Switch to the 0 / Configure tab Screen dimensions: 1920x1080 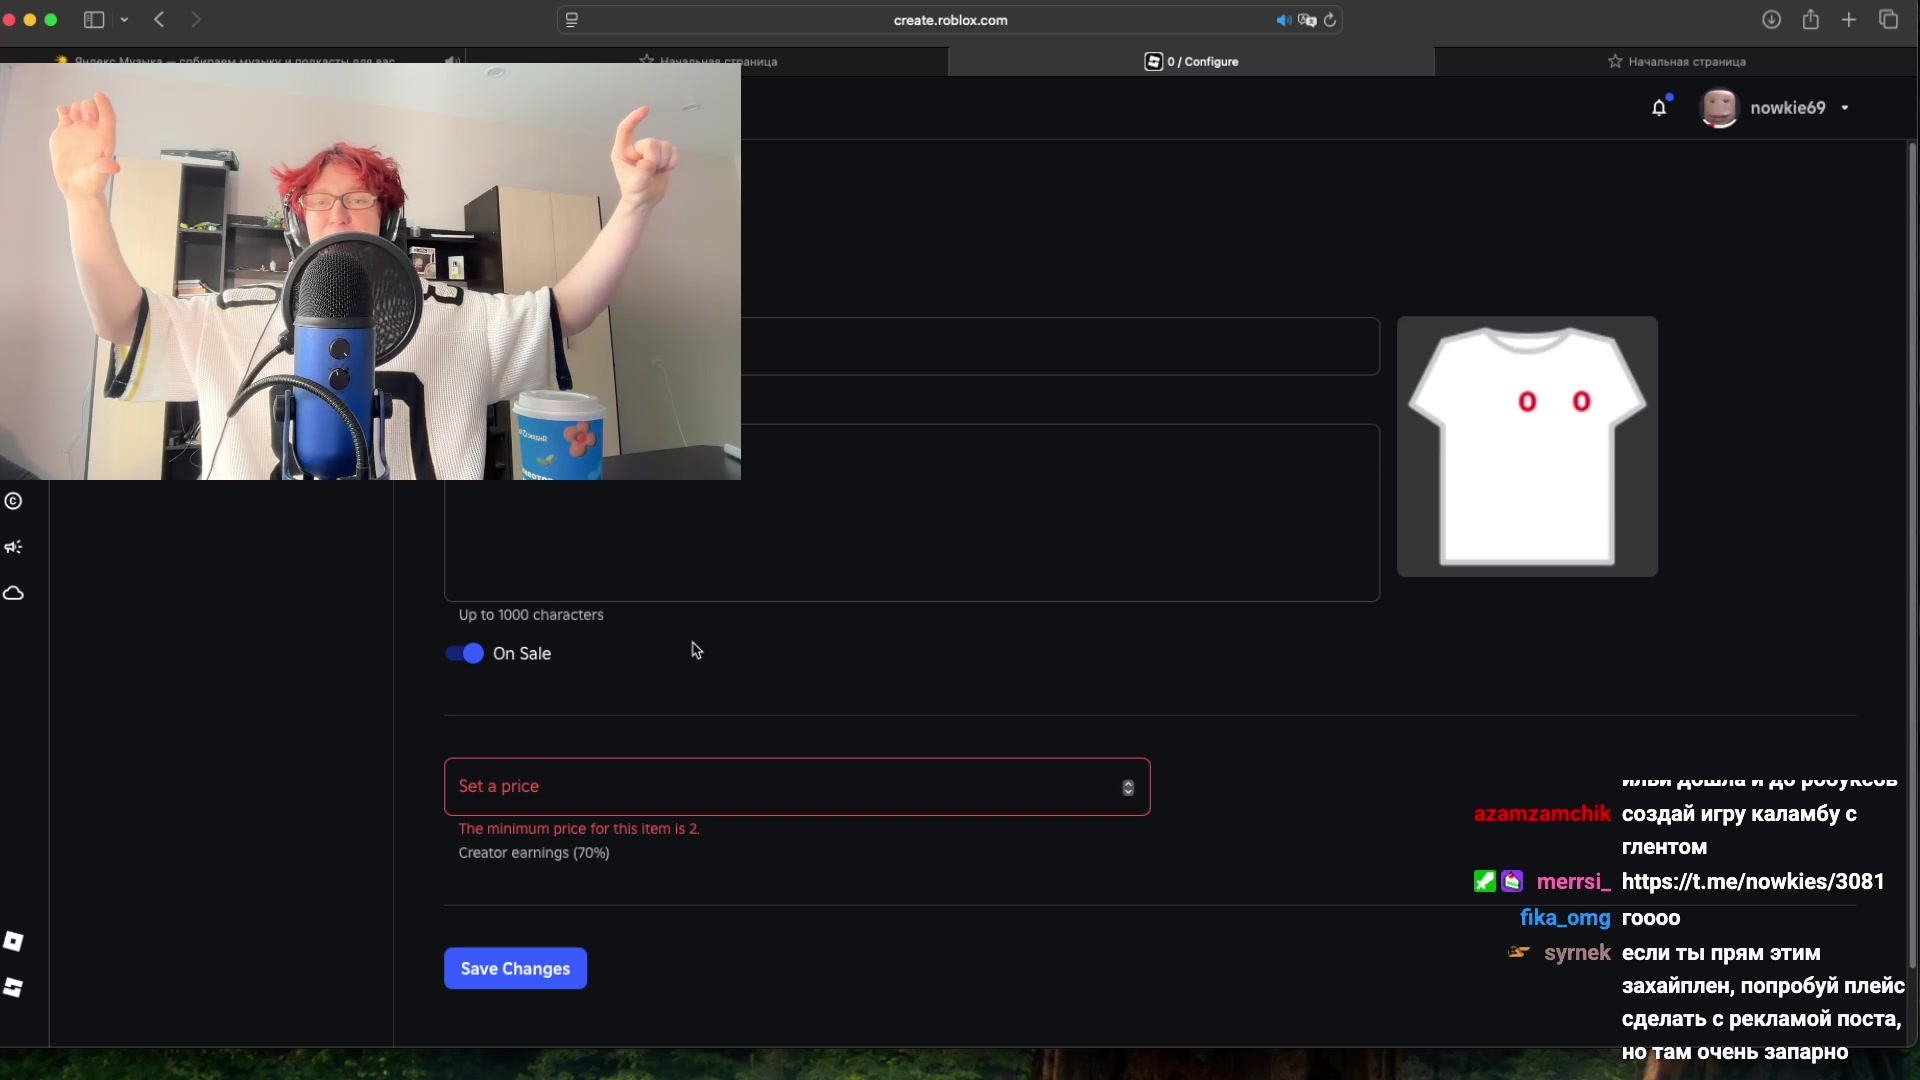pos(1190,61)
